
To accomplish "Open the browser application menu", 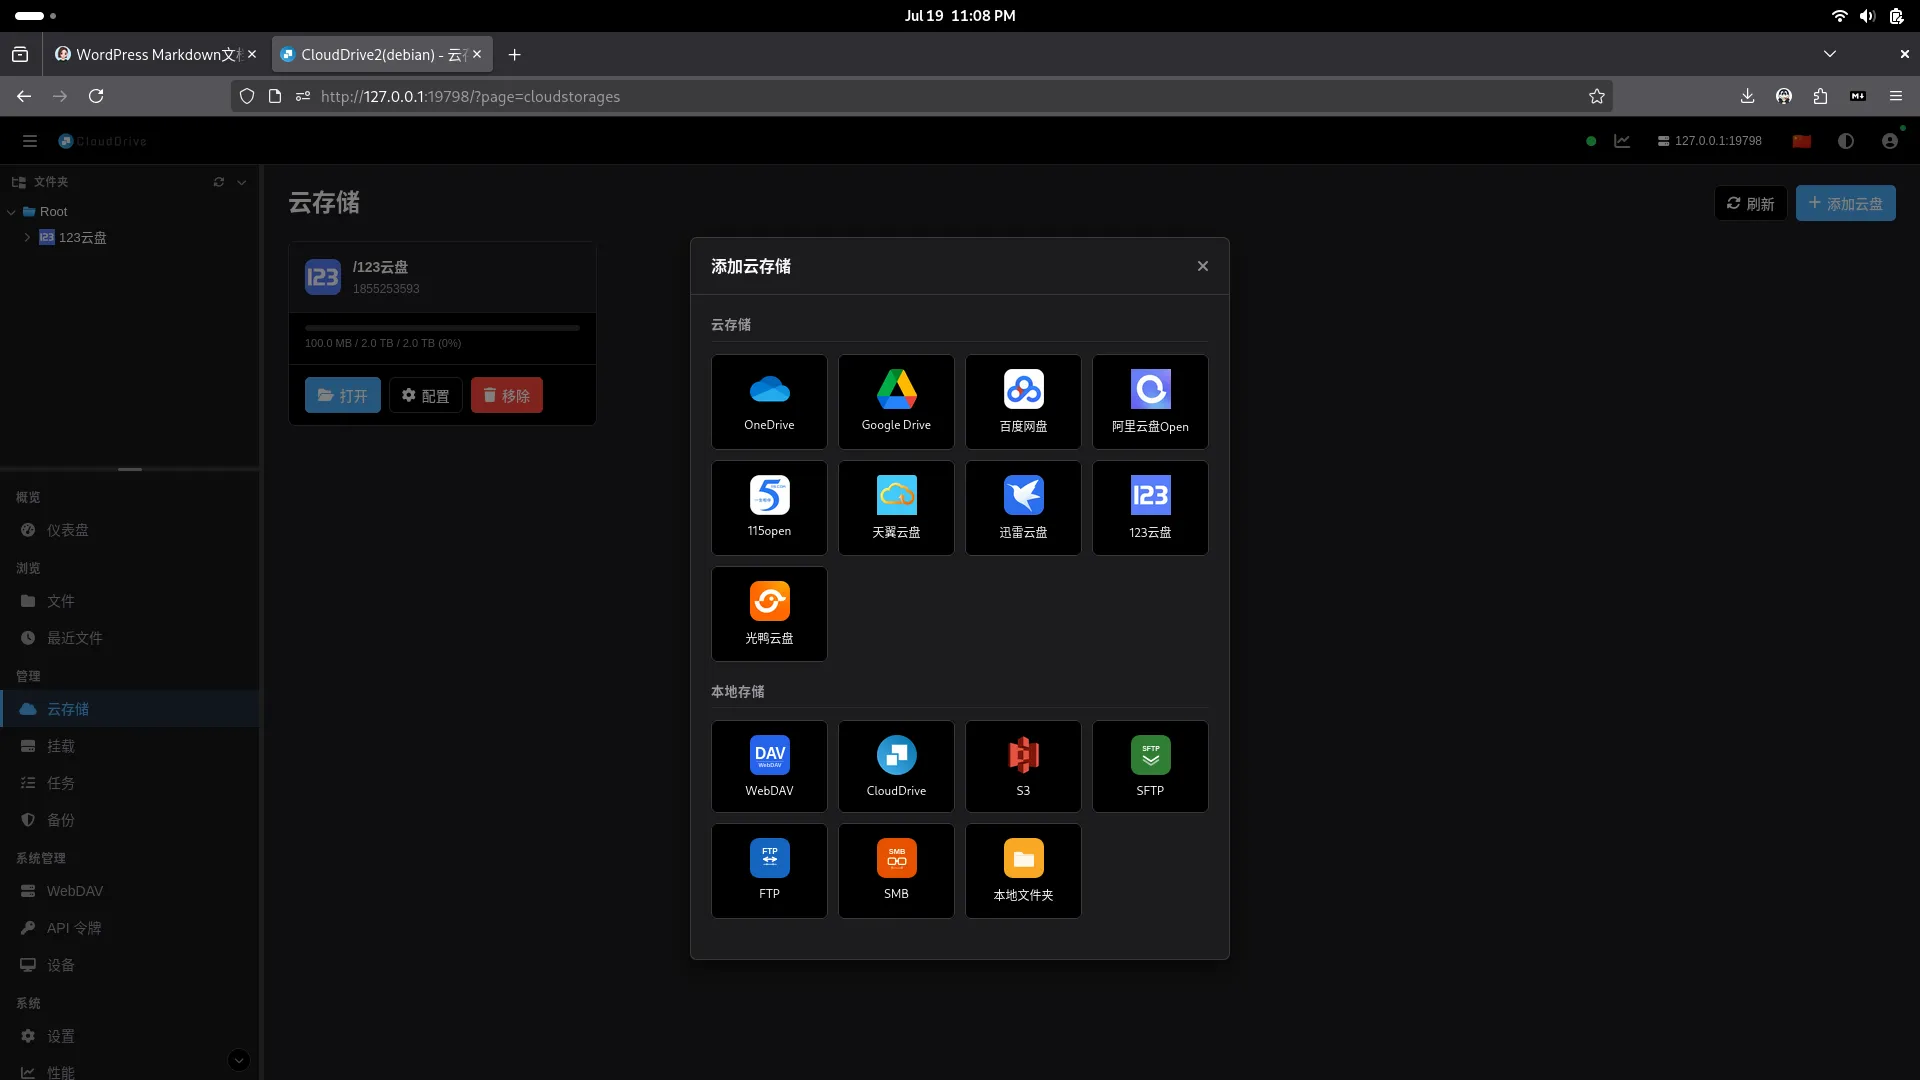I will coord(1895,96).
